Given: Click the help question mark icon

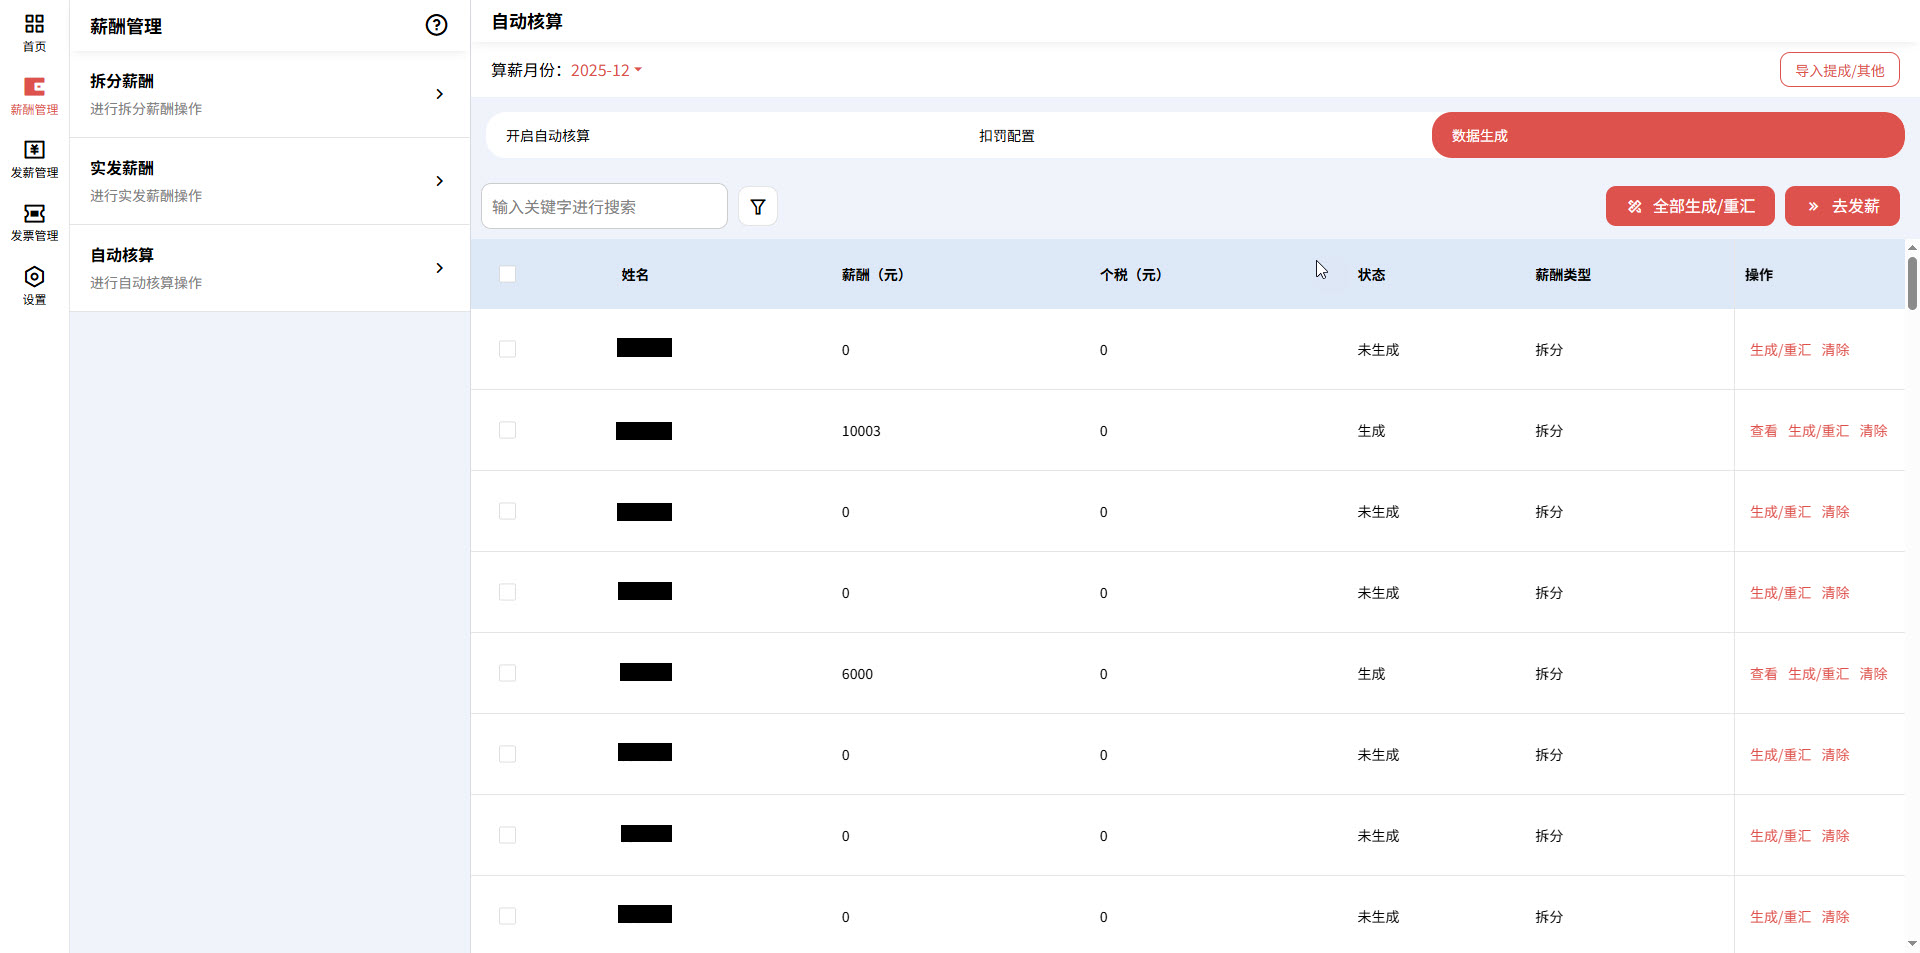Looking at the screenshot, I should (x=436, y=25).
